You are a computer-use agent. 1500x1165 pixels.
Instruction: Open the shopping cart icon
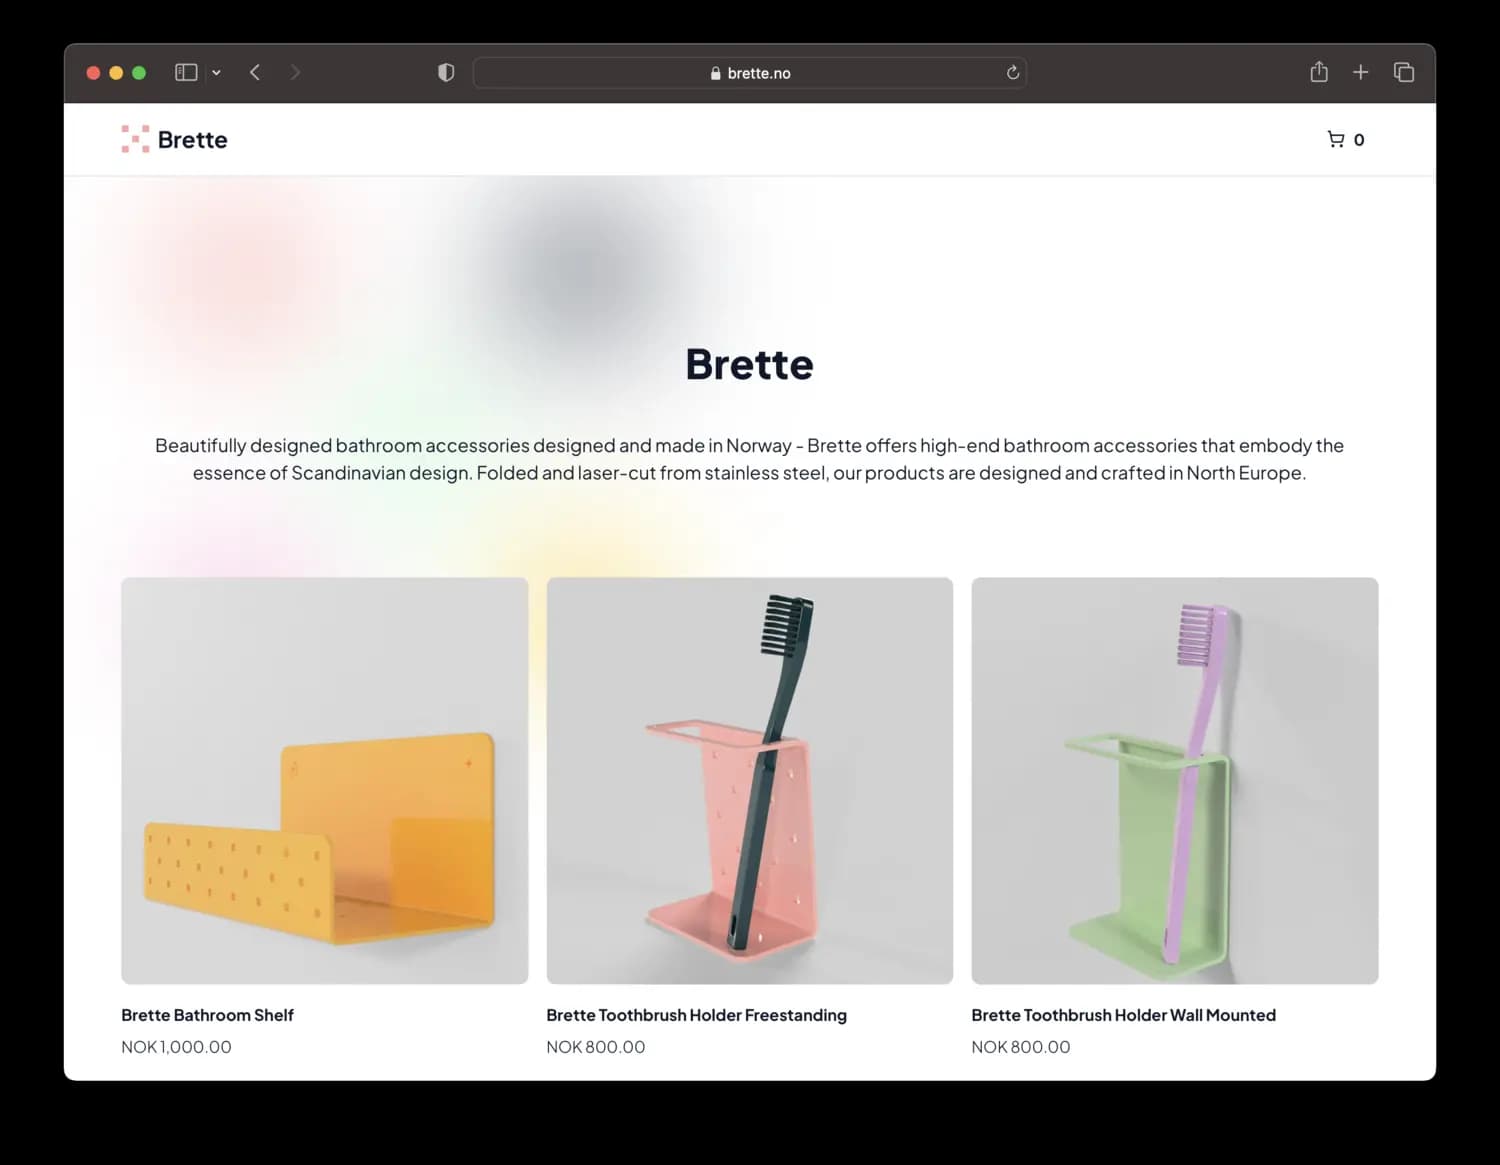point(1335,139)
